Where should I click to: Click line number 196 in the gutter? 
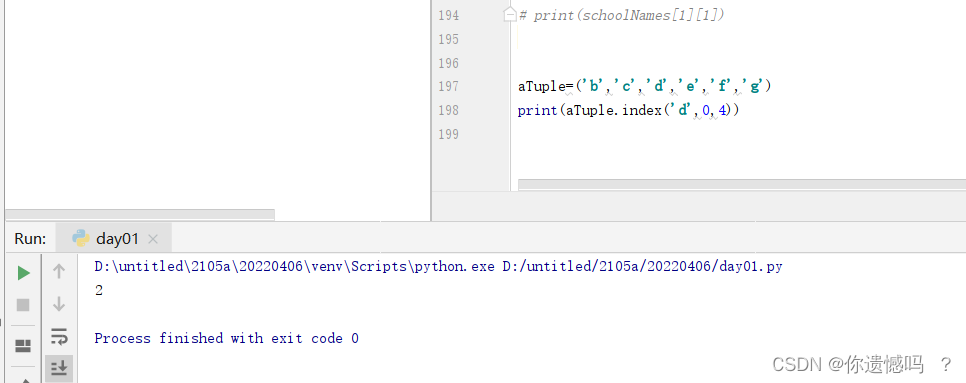click(x=448, y=63)
